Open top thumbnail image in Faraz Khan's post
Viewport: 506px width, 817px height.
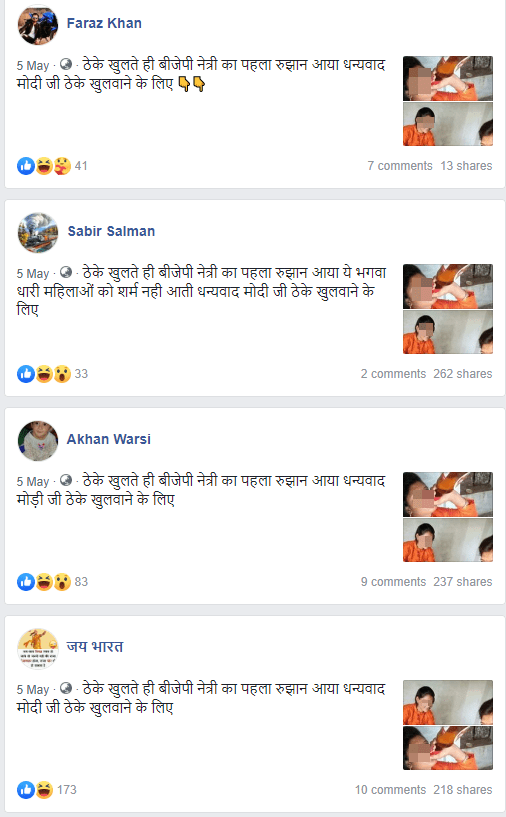[448, 78]
